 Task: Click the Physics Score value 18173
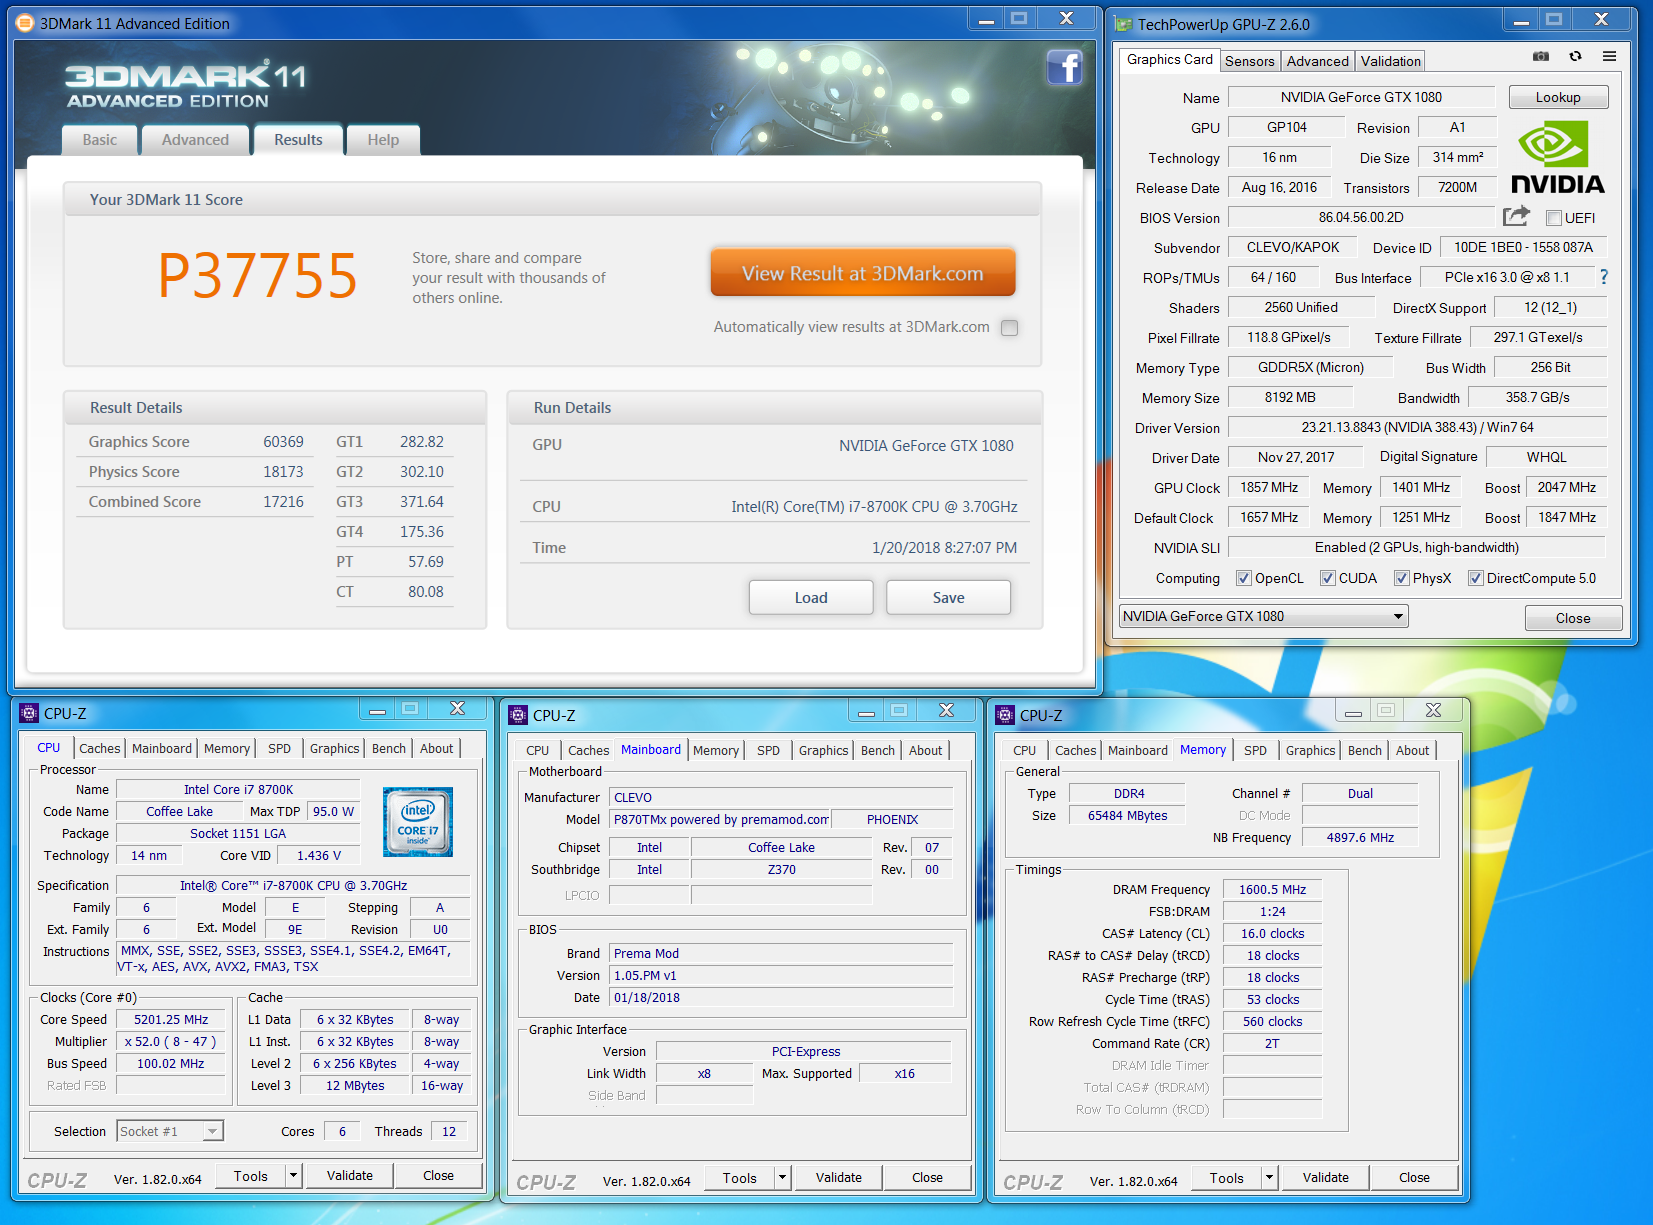point(284,472)
